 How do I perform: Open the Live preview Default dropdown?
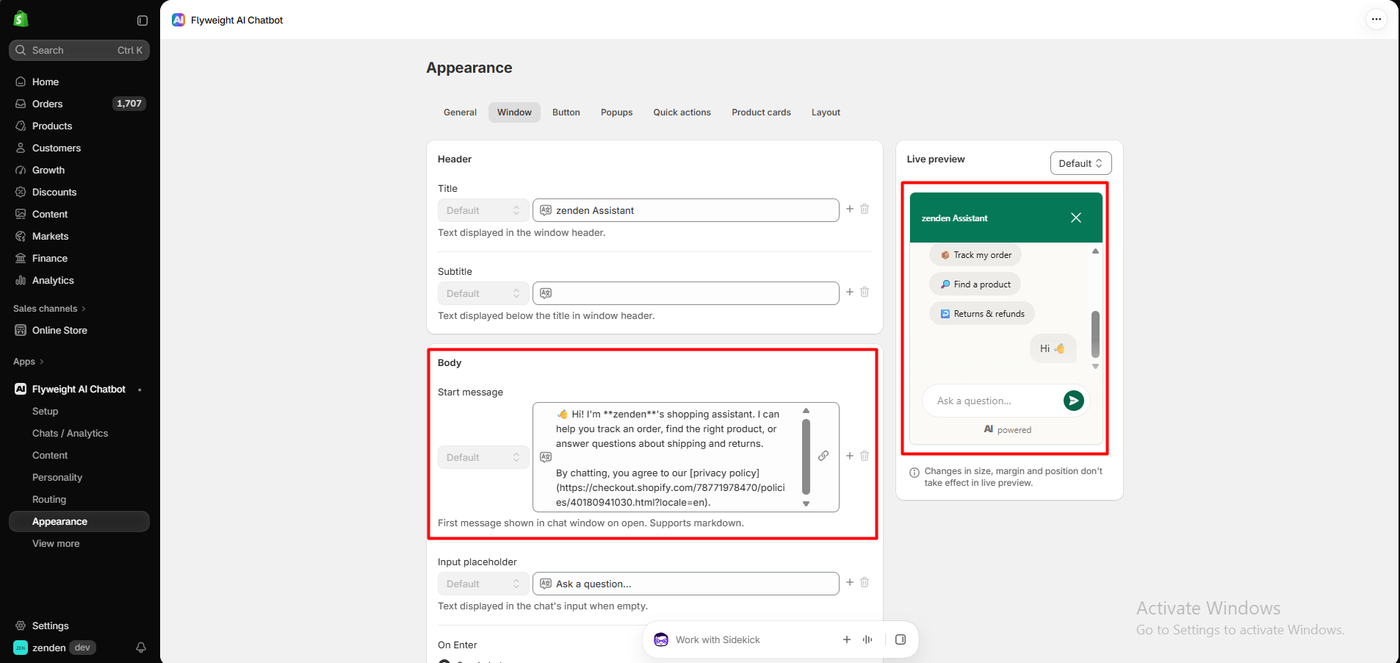1081,163
